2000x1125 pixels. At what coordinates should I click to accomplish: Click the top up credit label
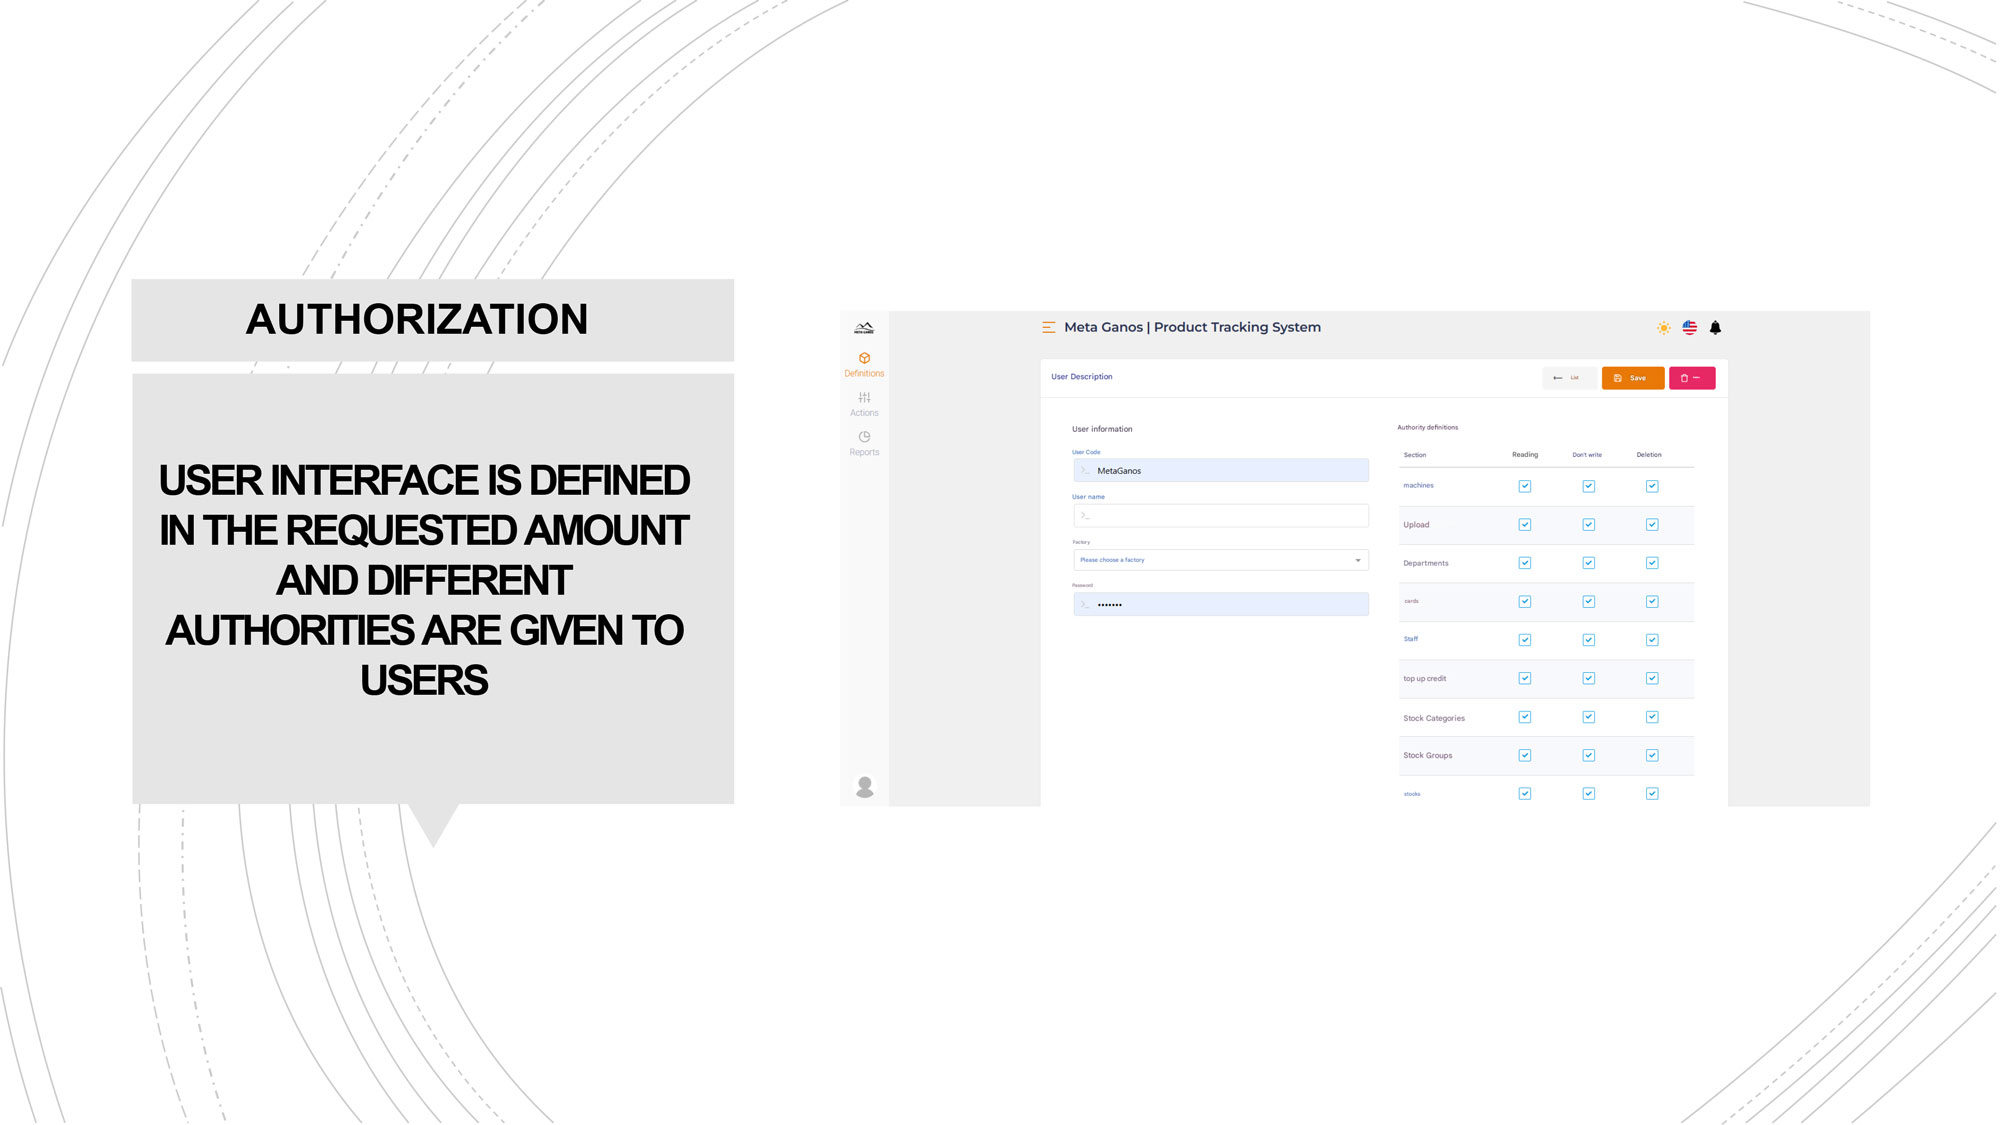pos(1425,678)
